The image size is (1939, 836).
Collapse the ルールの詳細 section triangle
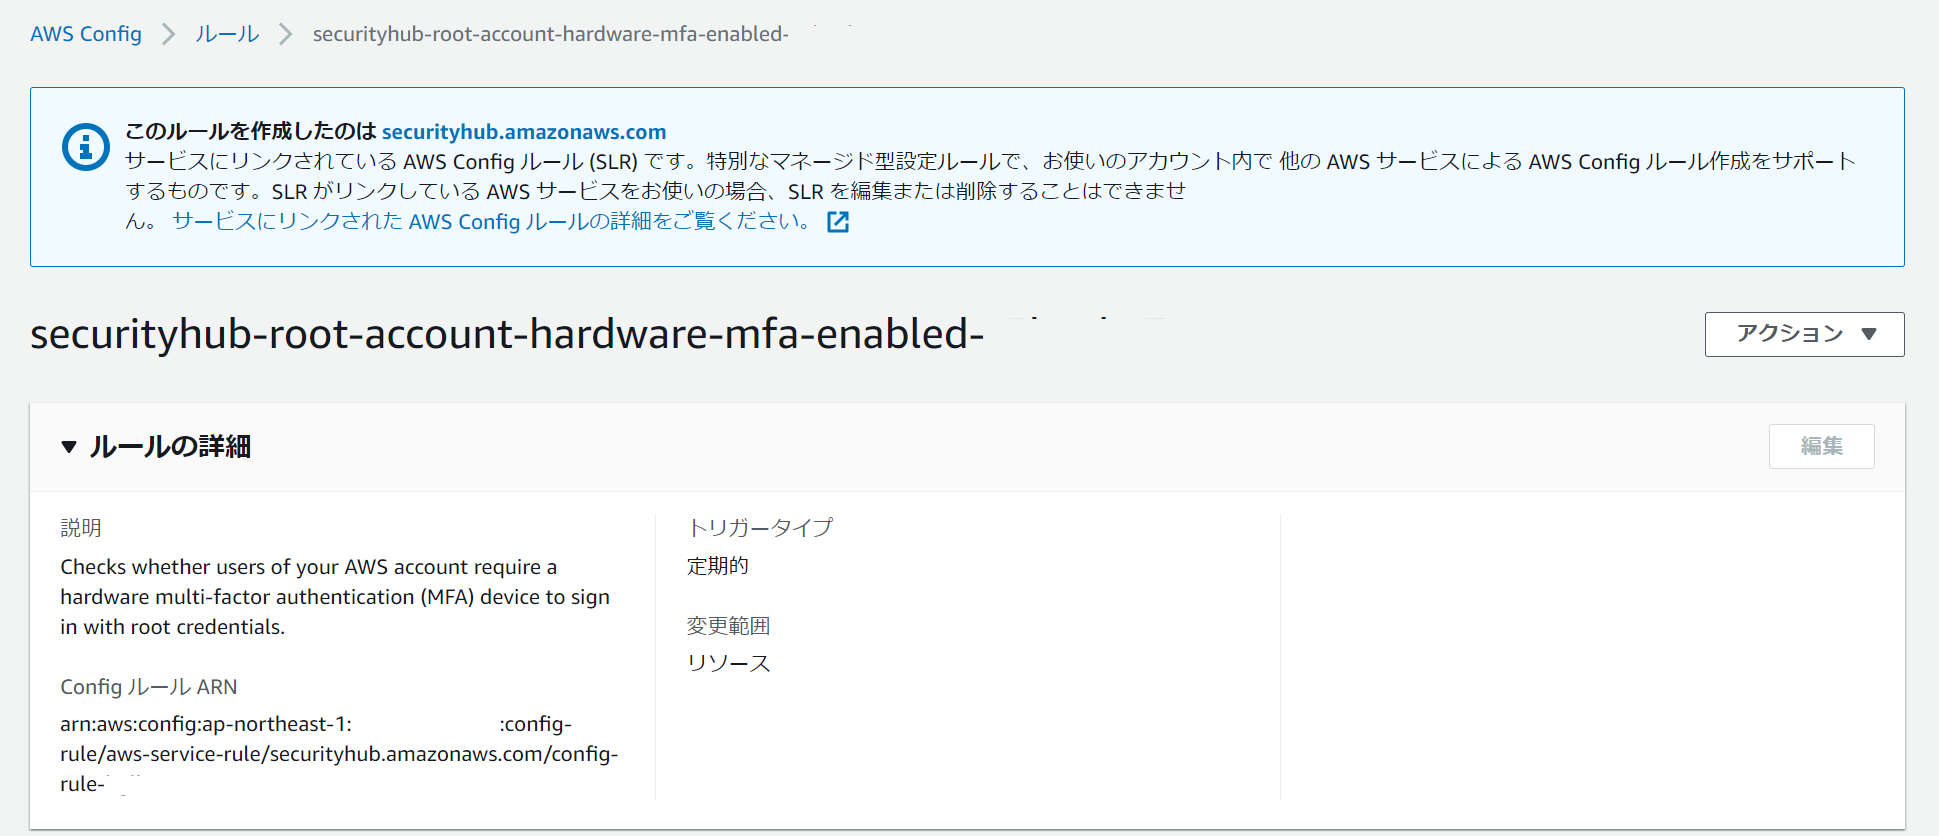pos(69,447)
